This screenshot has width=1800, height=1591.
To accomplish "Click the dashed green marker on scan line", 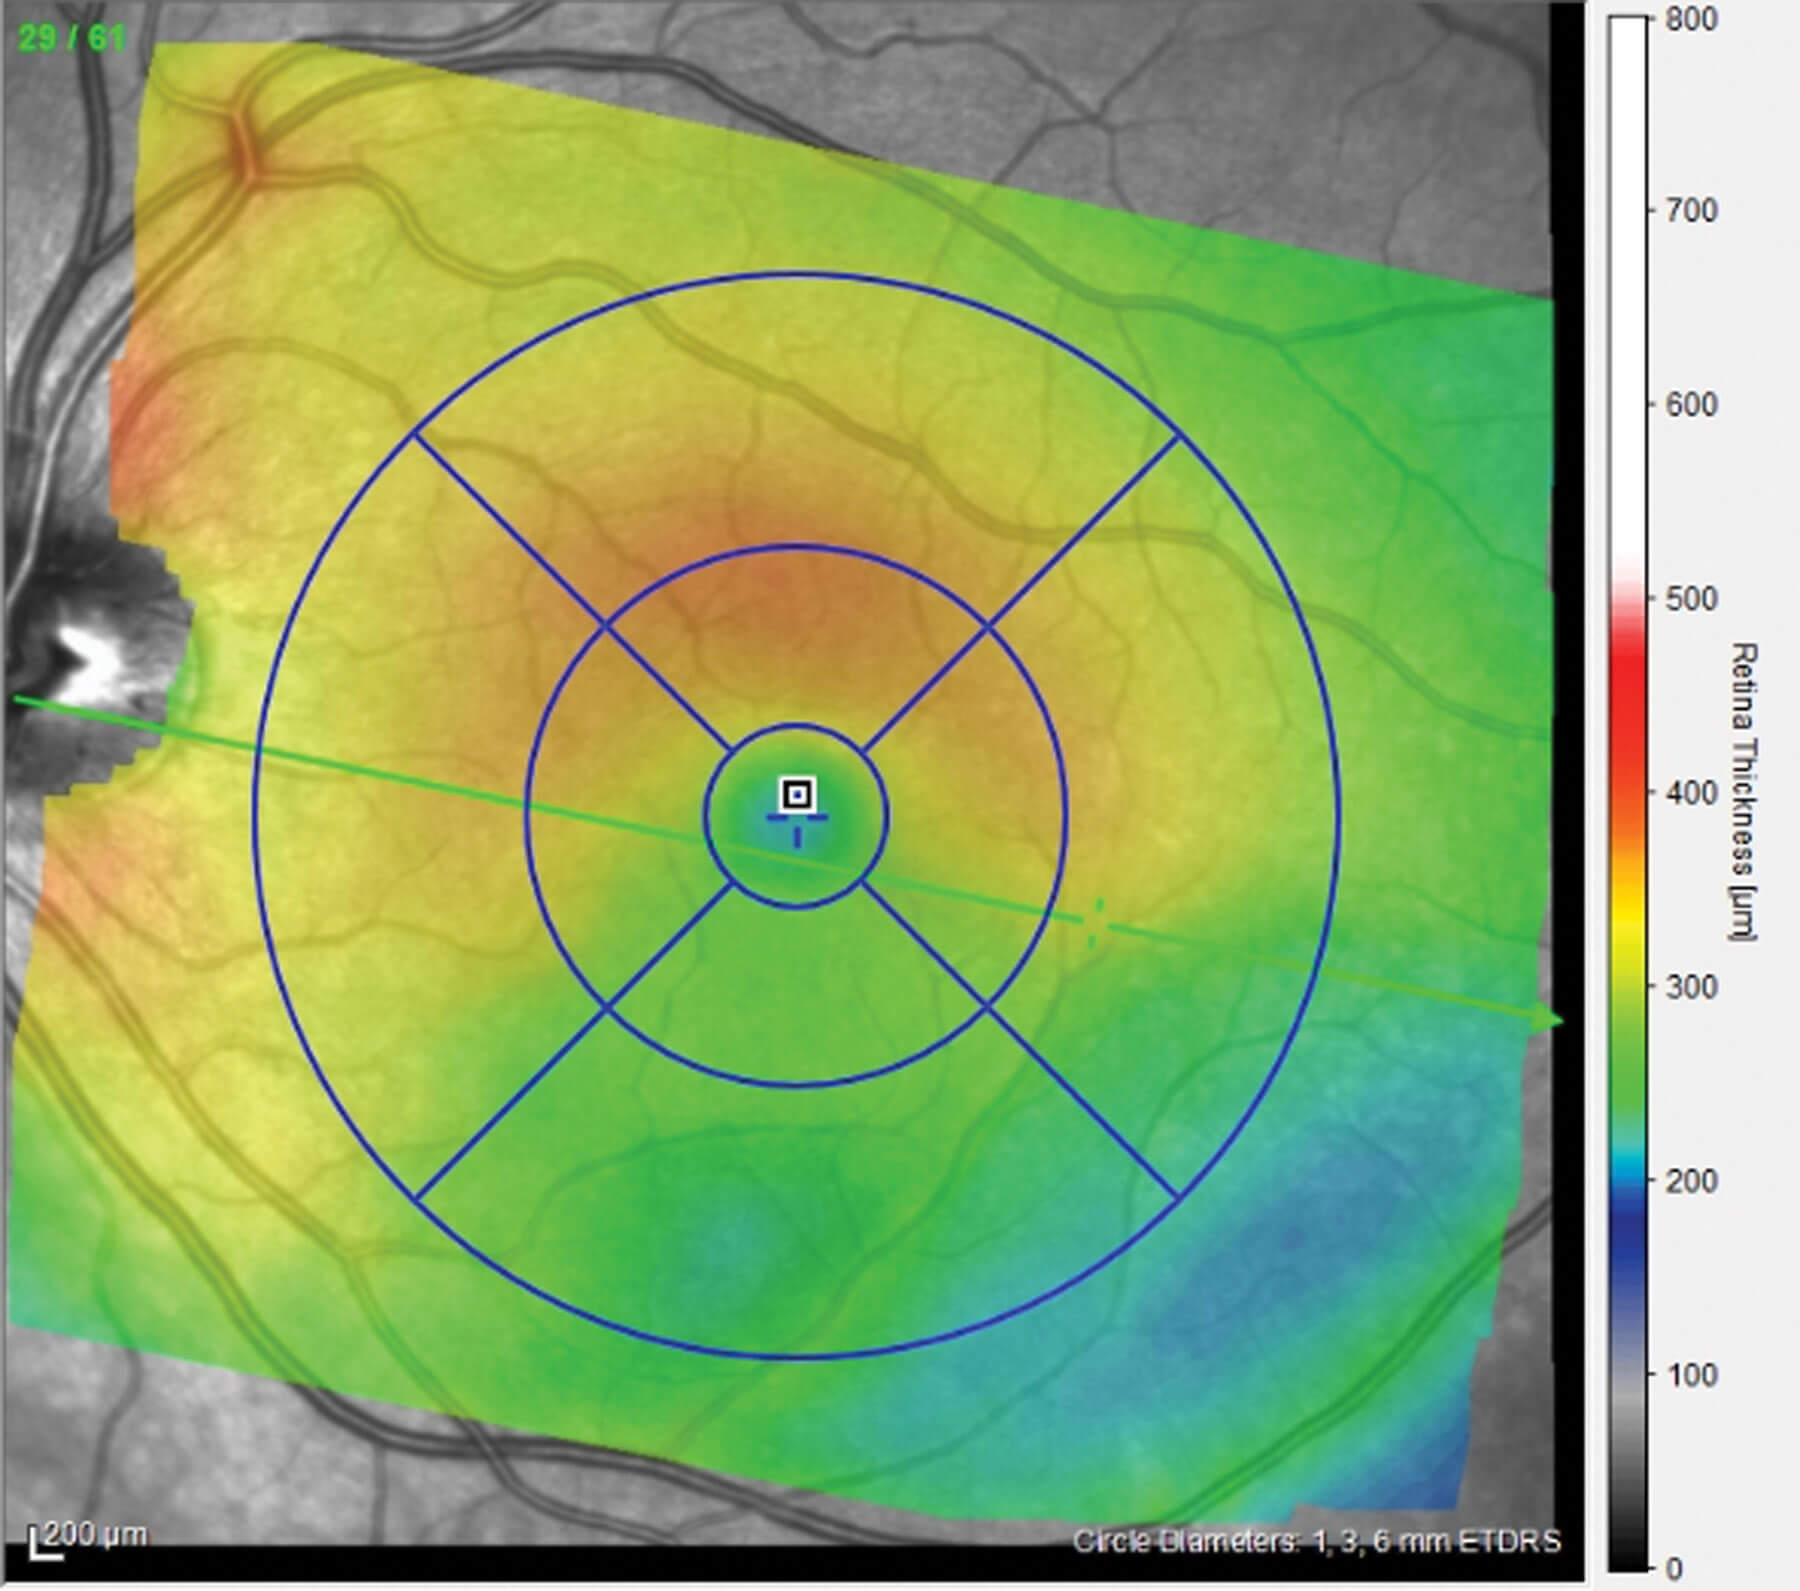I will (x=1096, y=922).
